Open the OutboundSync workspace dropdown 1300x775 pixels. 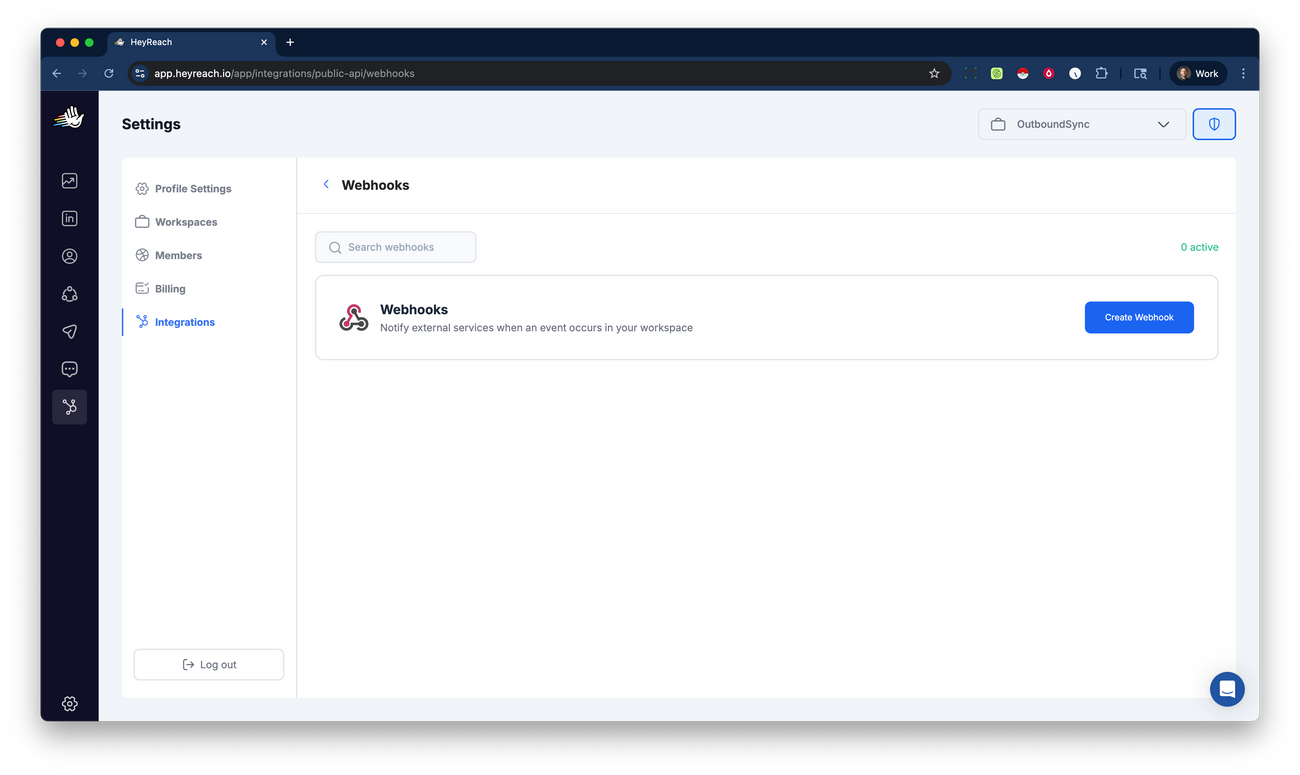1081,123
